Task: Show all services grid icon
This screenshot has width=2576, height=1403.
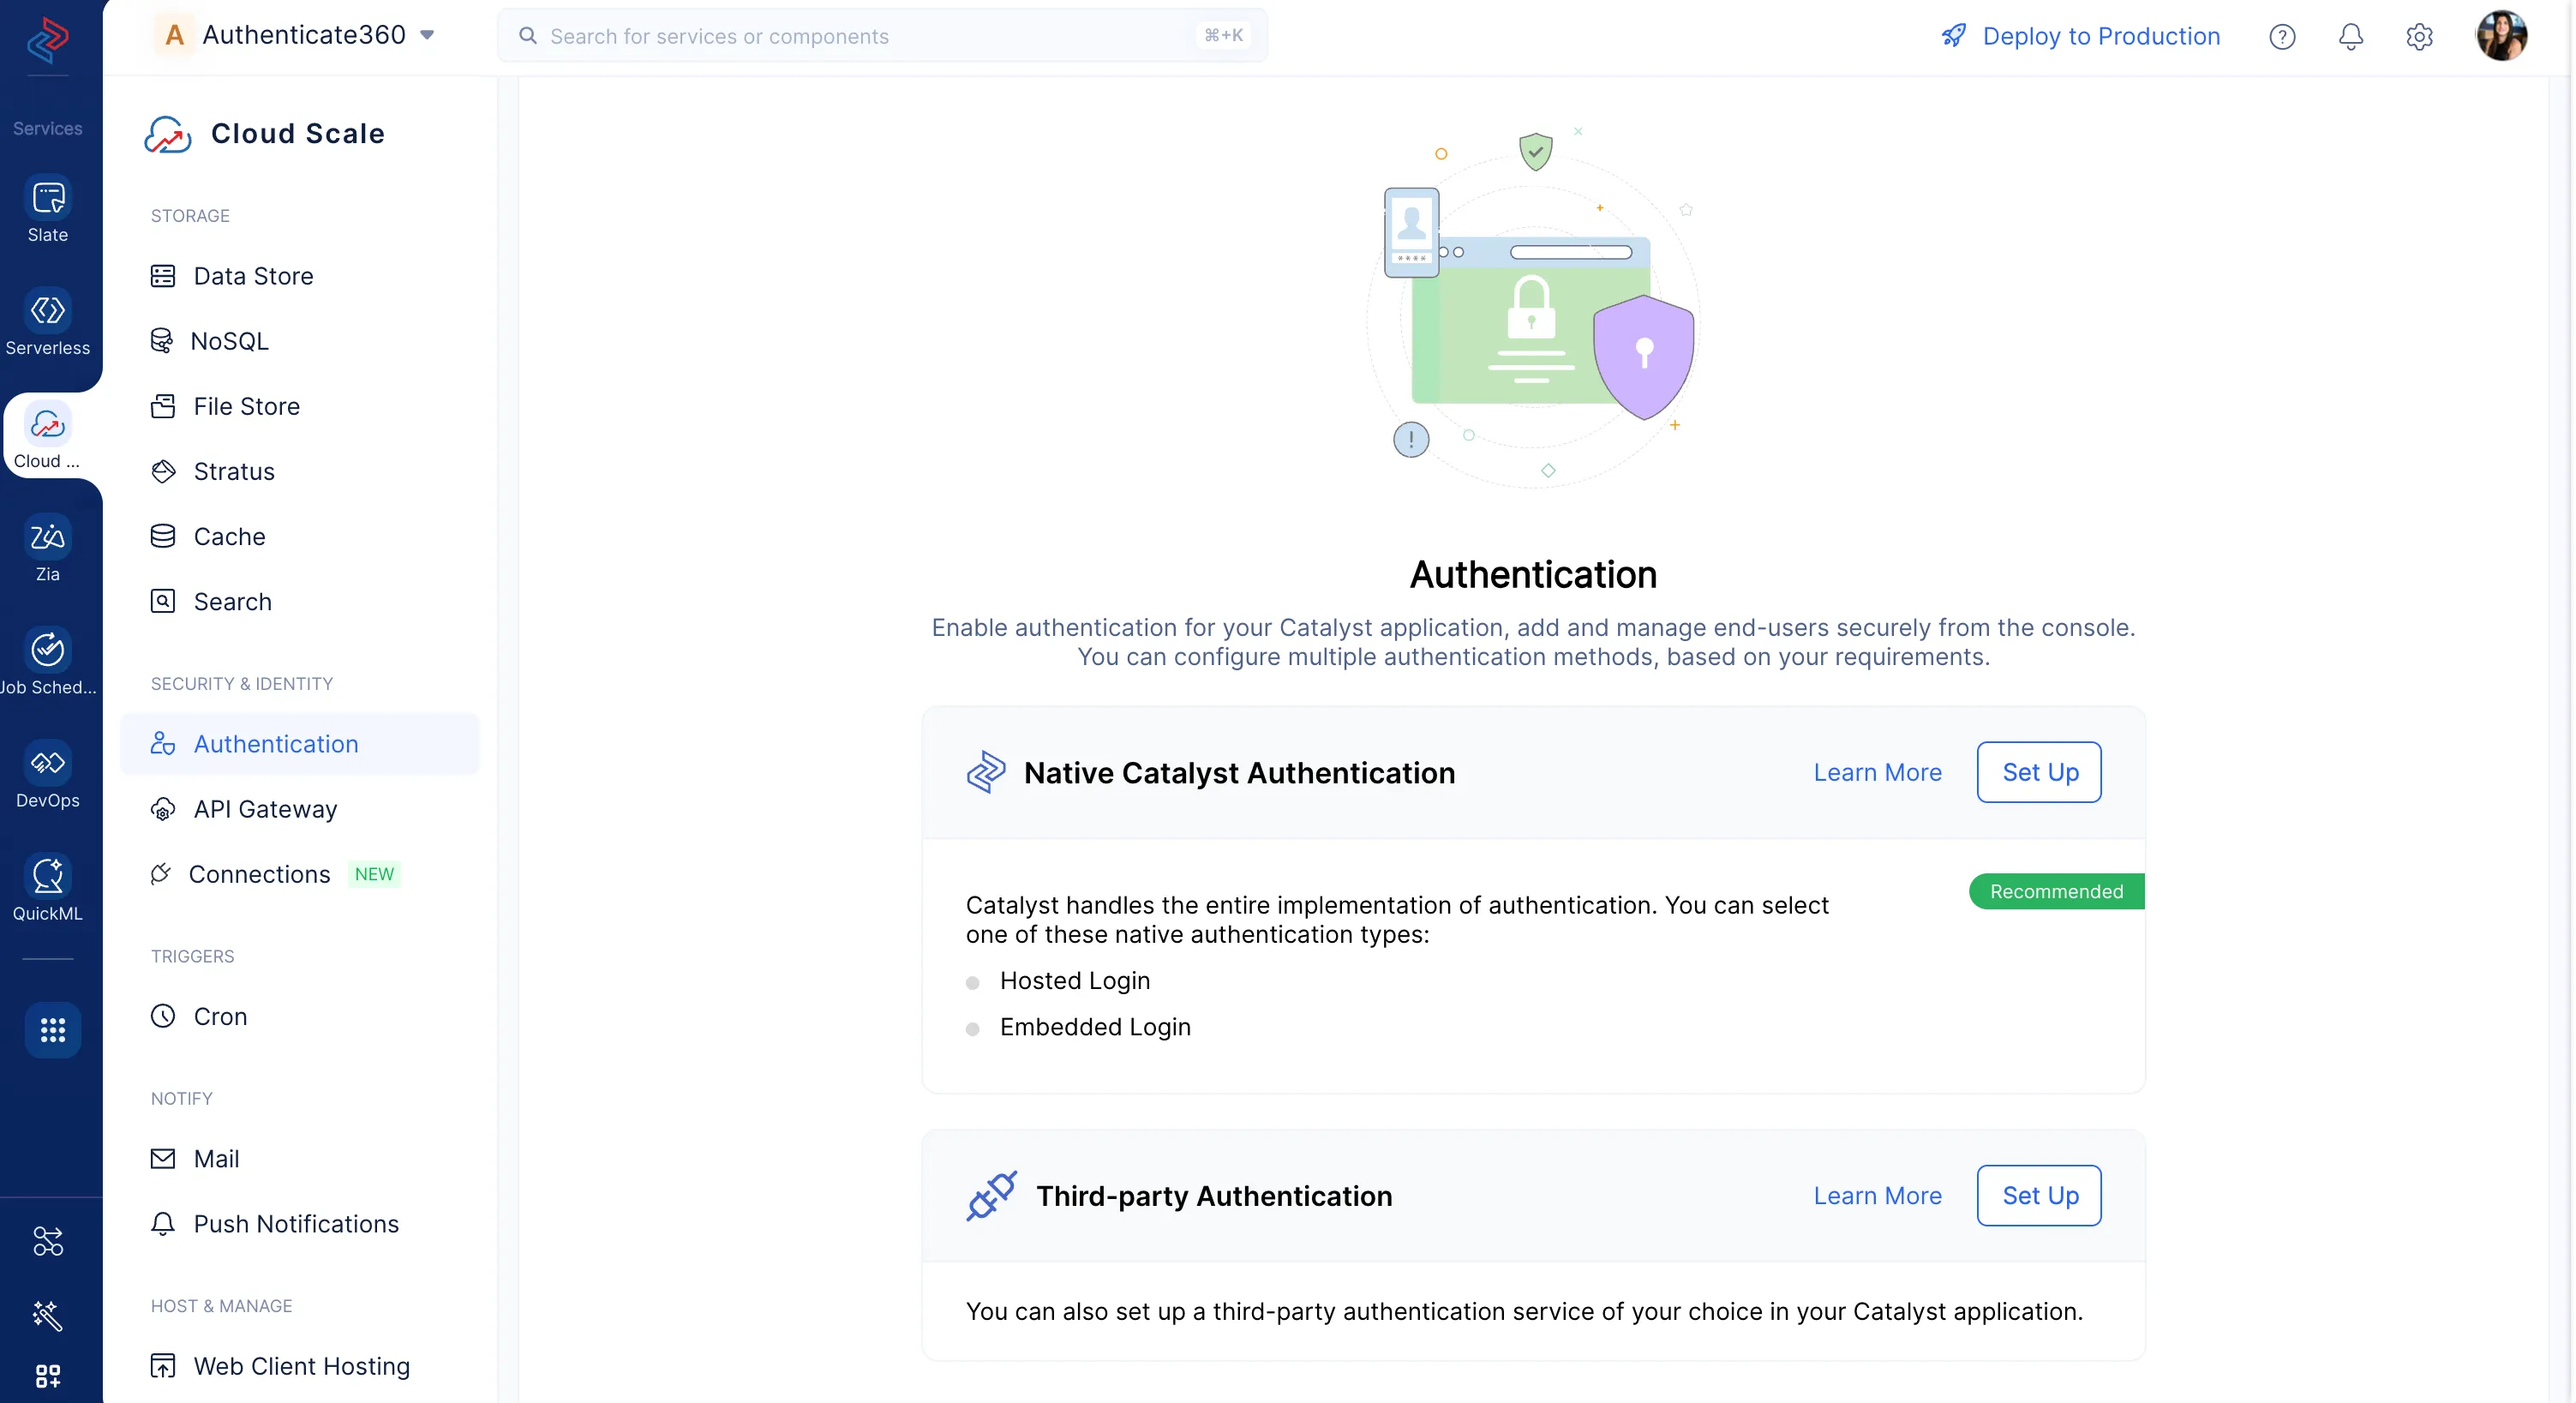Action: click(52, 1029)
